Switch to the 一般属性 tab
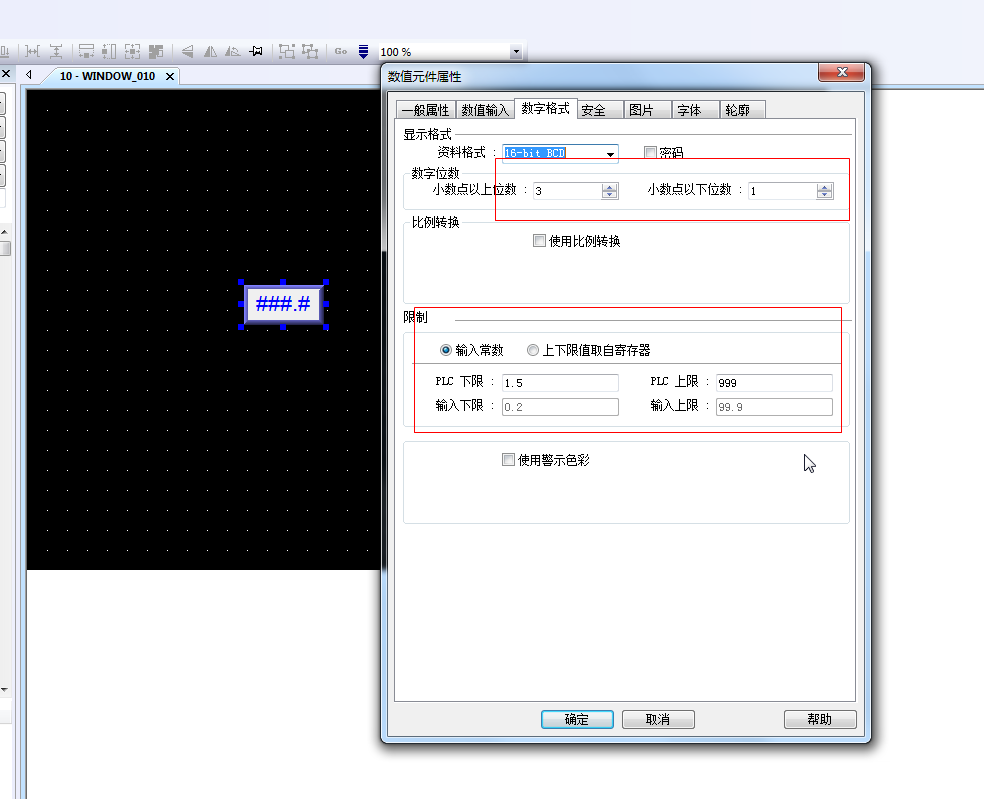The height and width of the screenshot is (799, 984). pyautogui.click(x=425, y=110)
